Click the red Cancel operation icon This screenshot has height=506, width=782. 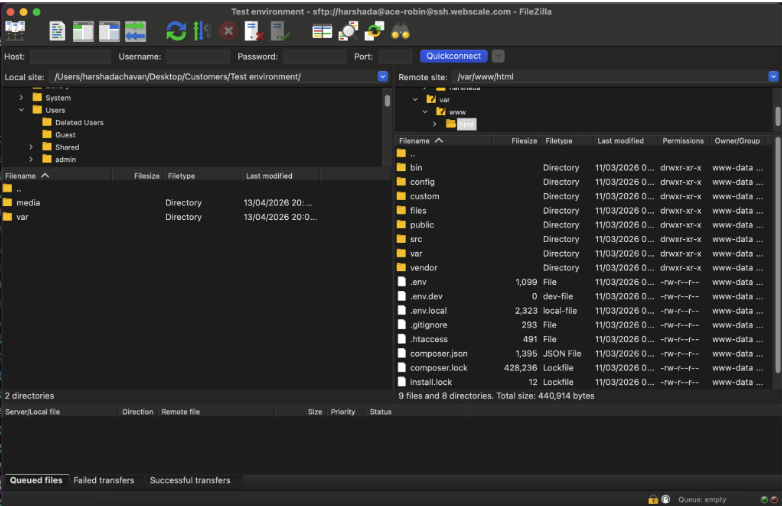click(228, 31)
